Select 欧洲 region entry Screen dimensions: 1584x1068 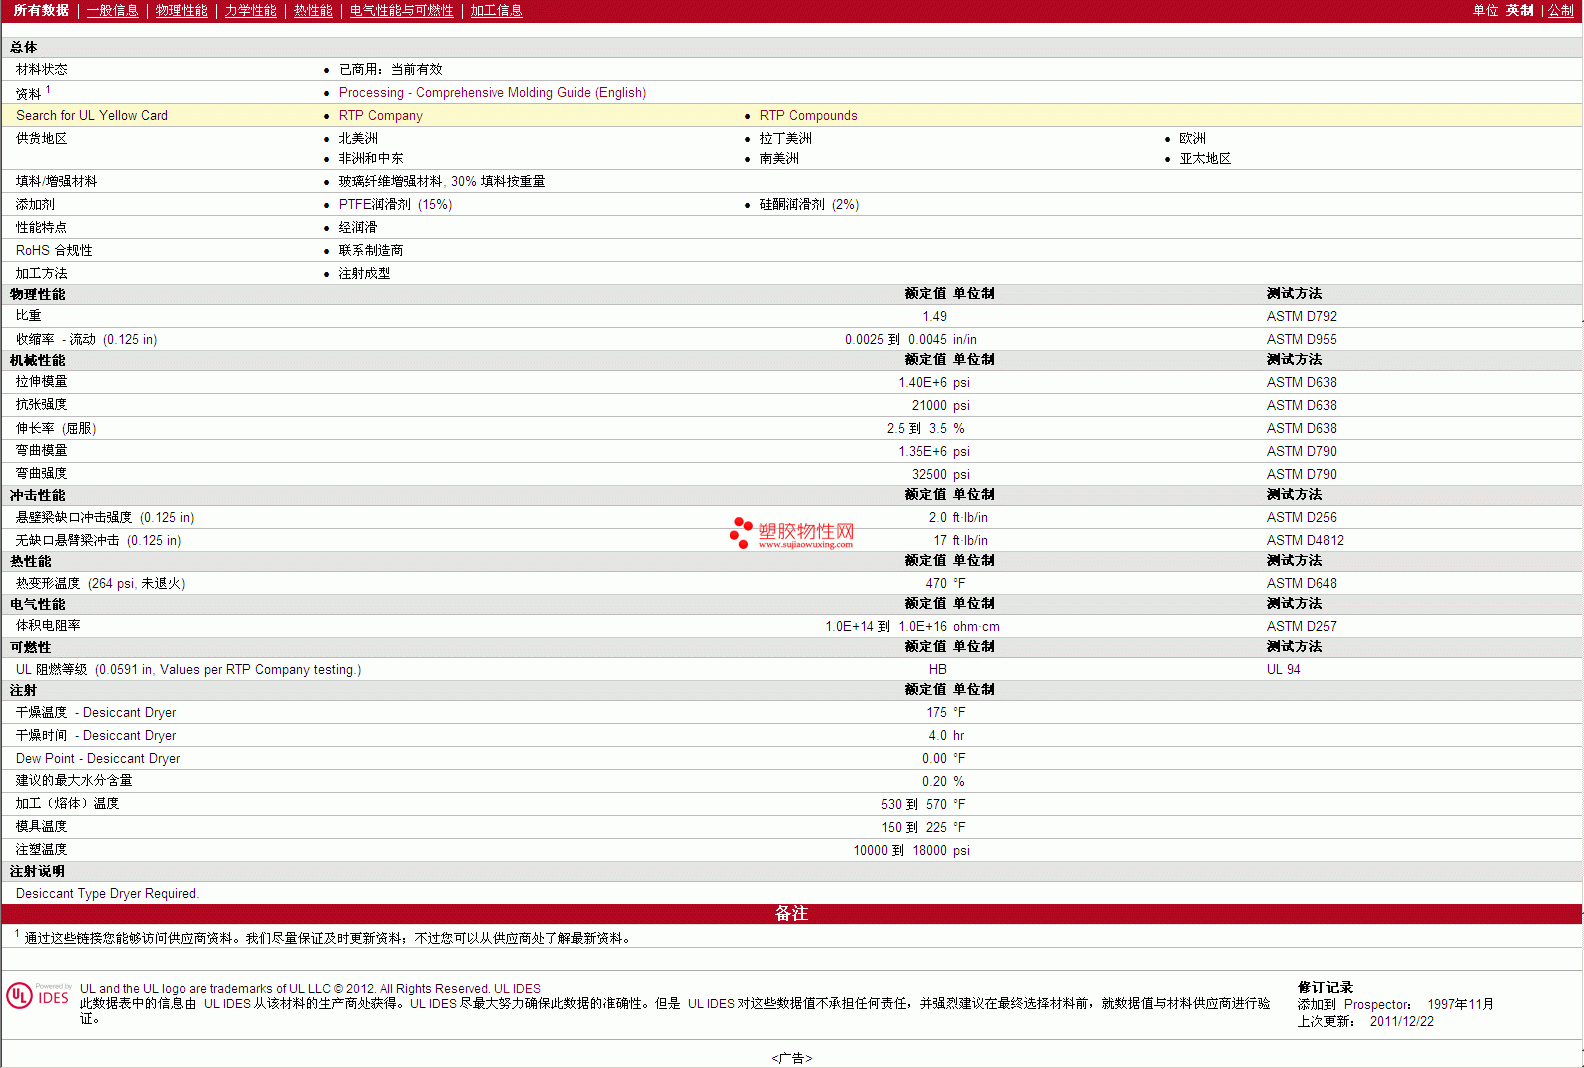[1192, 138]
